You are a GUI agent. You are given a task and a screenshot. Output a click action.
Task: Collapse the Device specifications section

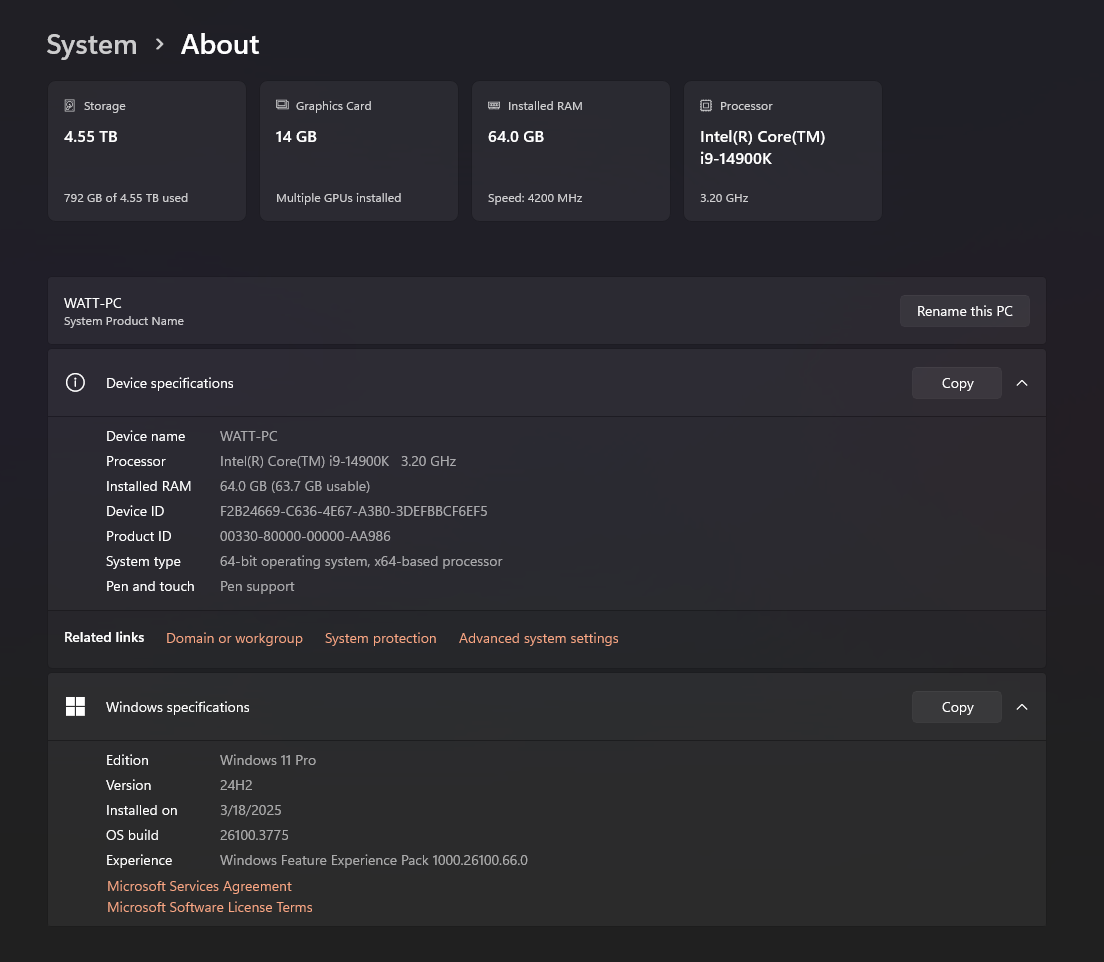pyautogui.click(x=1022, y=383)
